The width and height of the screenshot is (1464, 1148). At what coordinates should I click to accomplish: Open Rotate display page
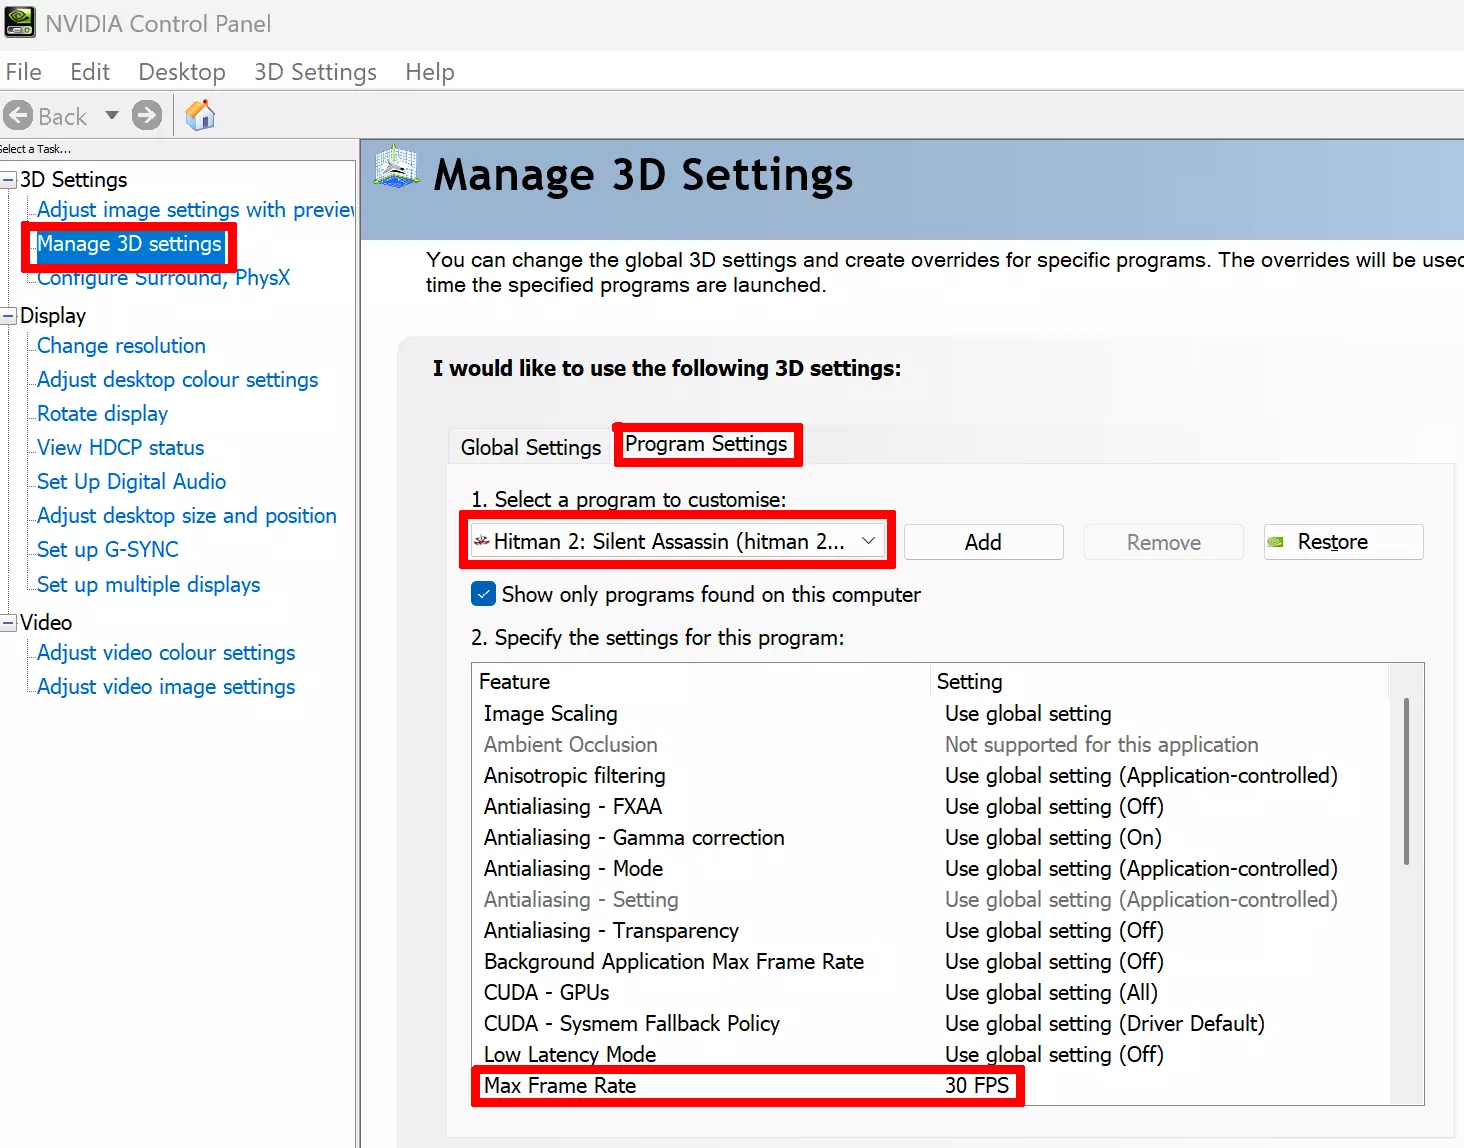click(x=102, y=414)
